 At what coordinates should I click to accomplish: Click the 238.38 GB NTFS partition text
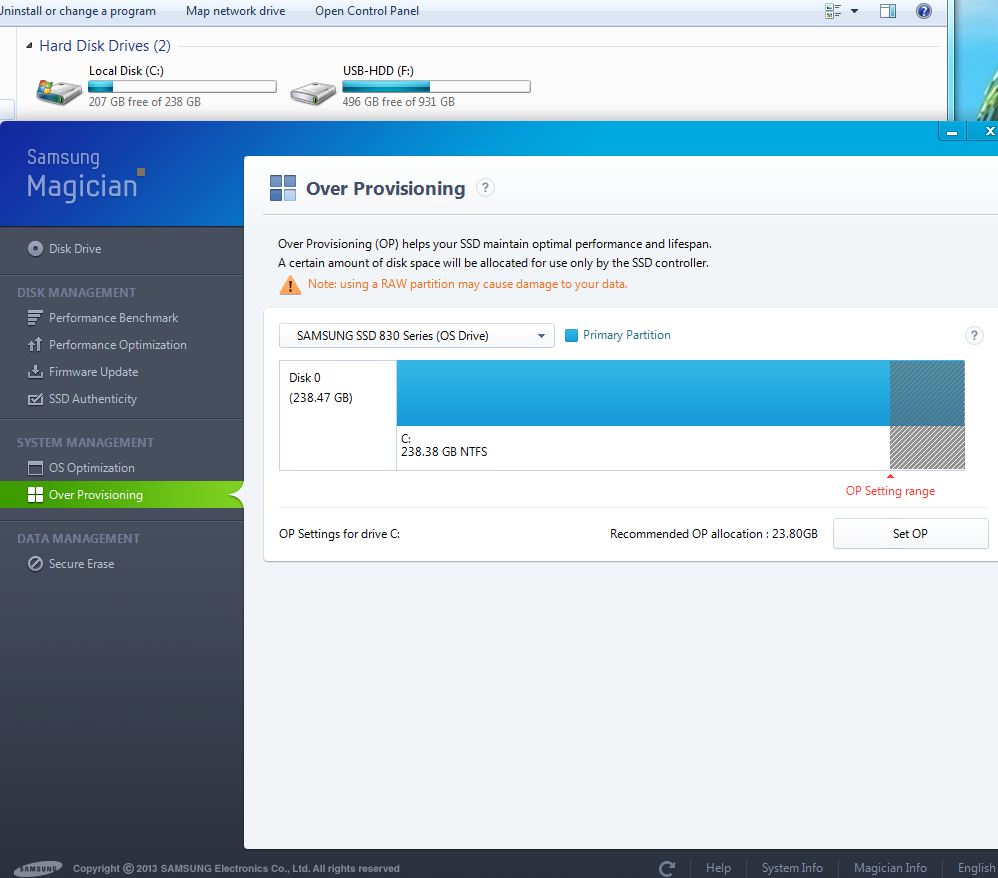(x=444, y=452)
